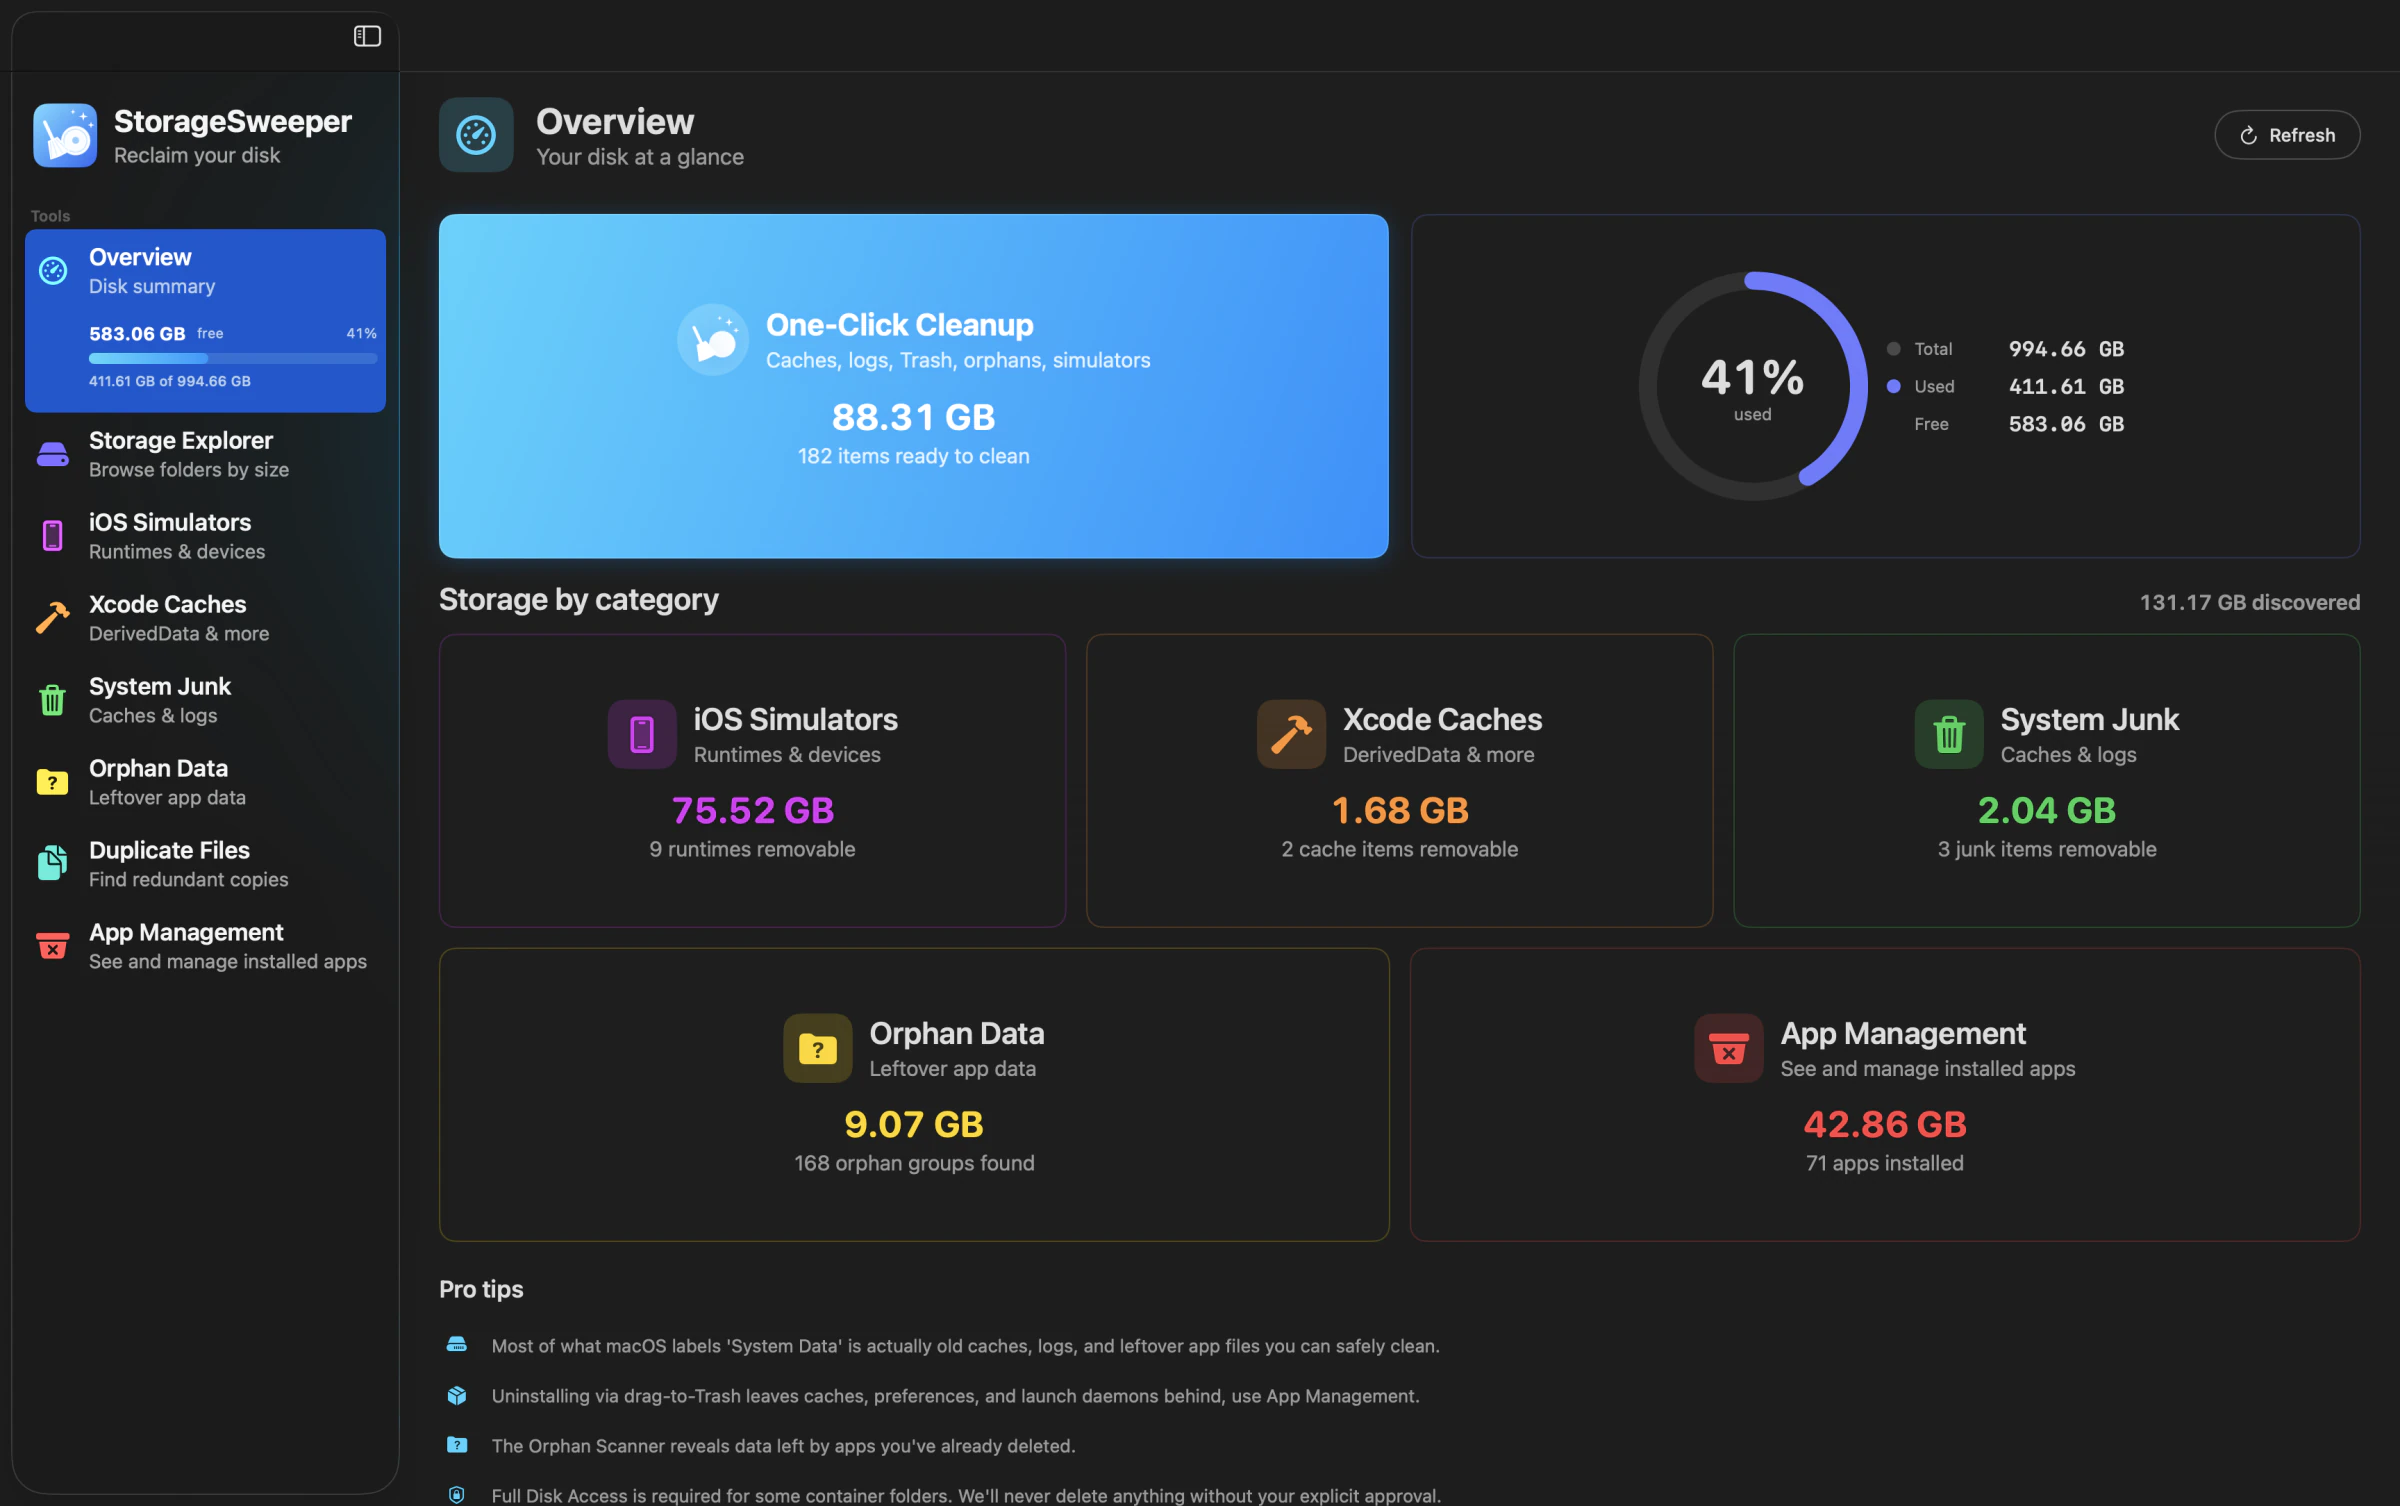Open Orphan Data in the sidebar
Viewport: 2400px width, 1506px height.
(x=205, y=782)
